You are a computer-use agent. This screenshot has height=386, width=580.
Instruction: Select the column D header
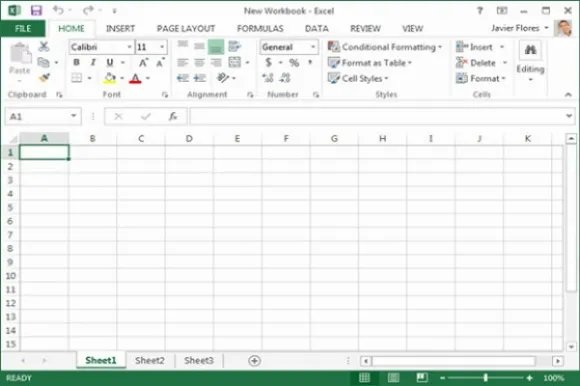(189, 139)
